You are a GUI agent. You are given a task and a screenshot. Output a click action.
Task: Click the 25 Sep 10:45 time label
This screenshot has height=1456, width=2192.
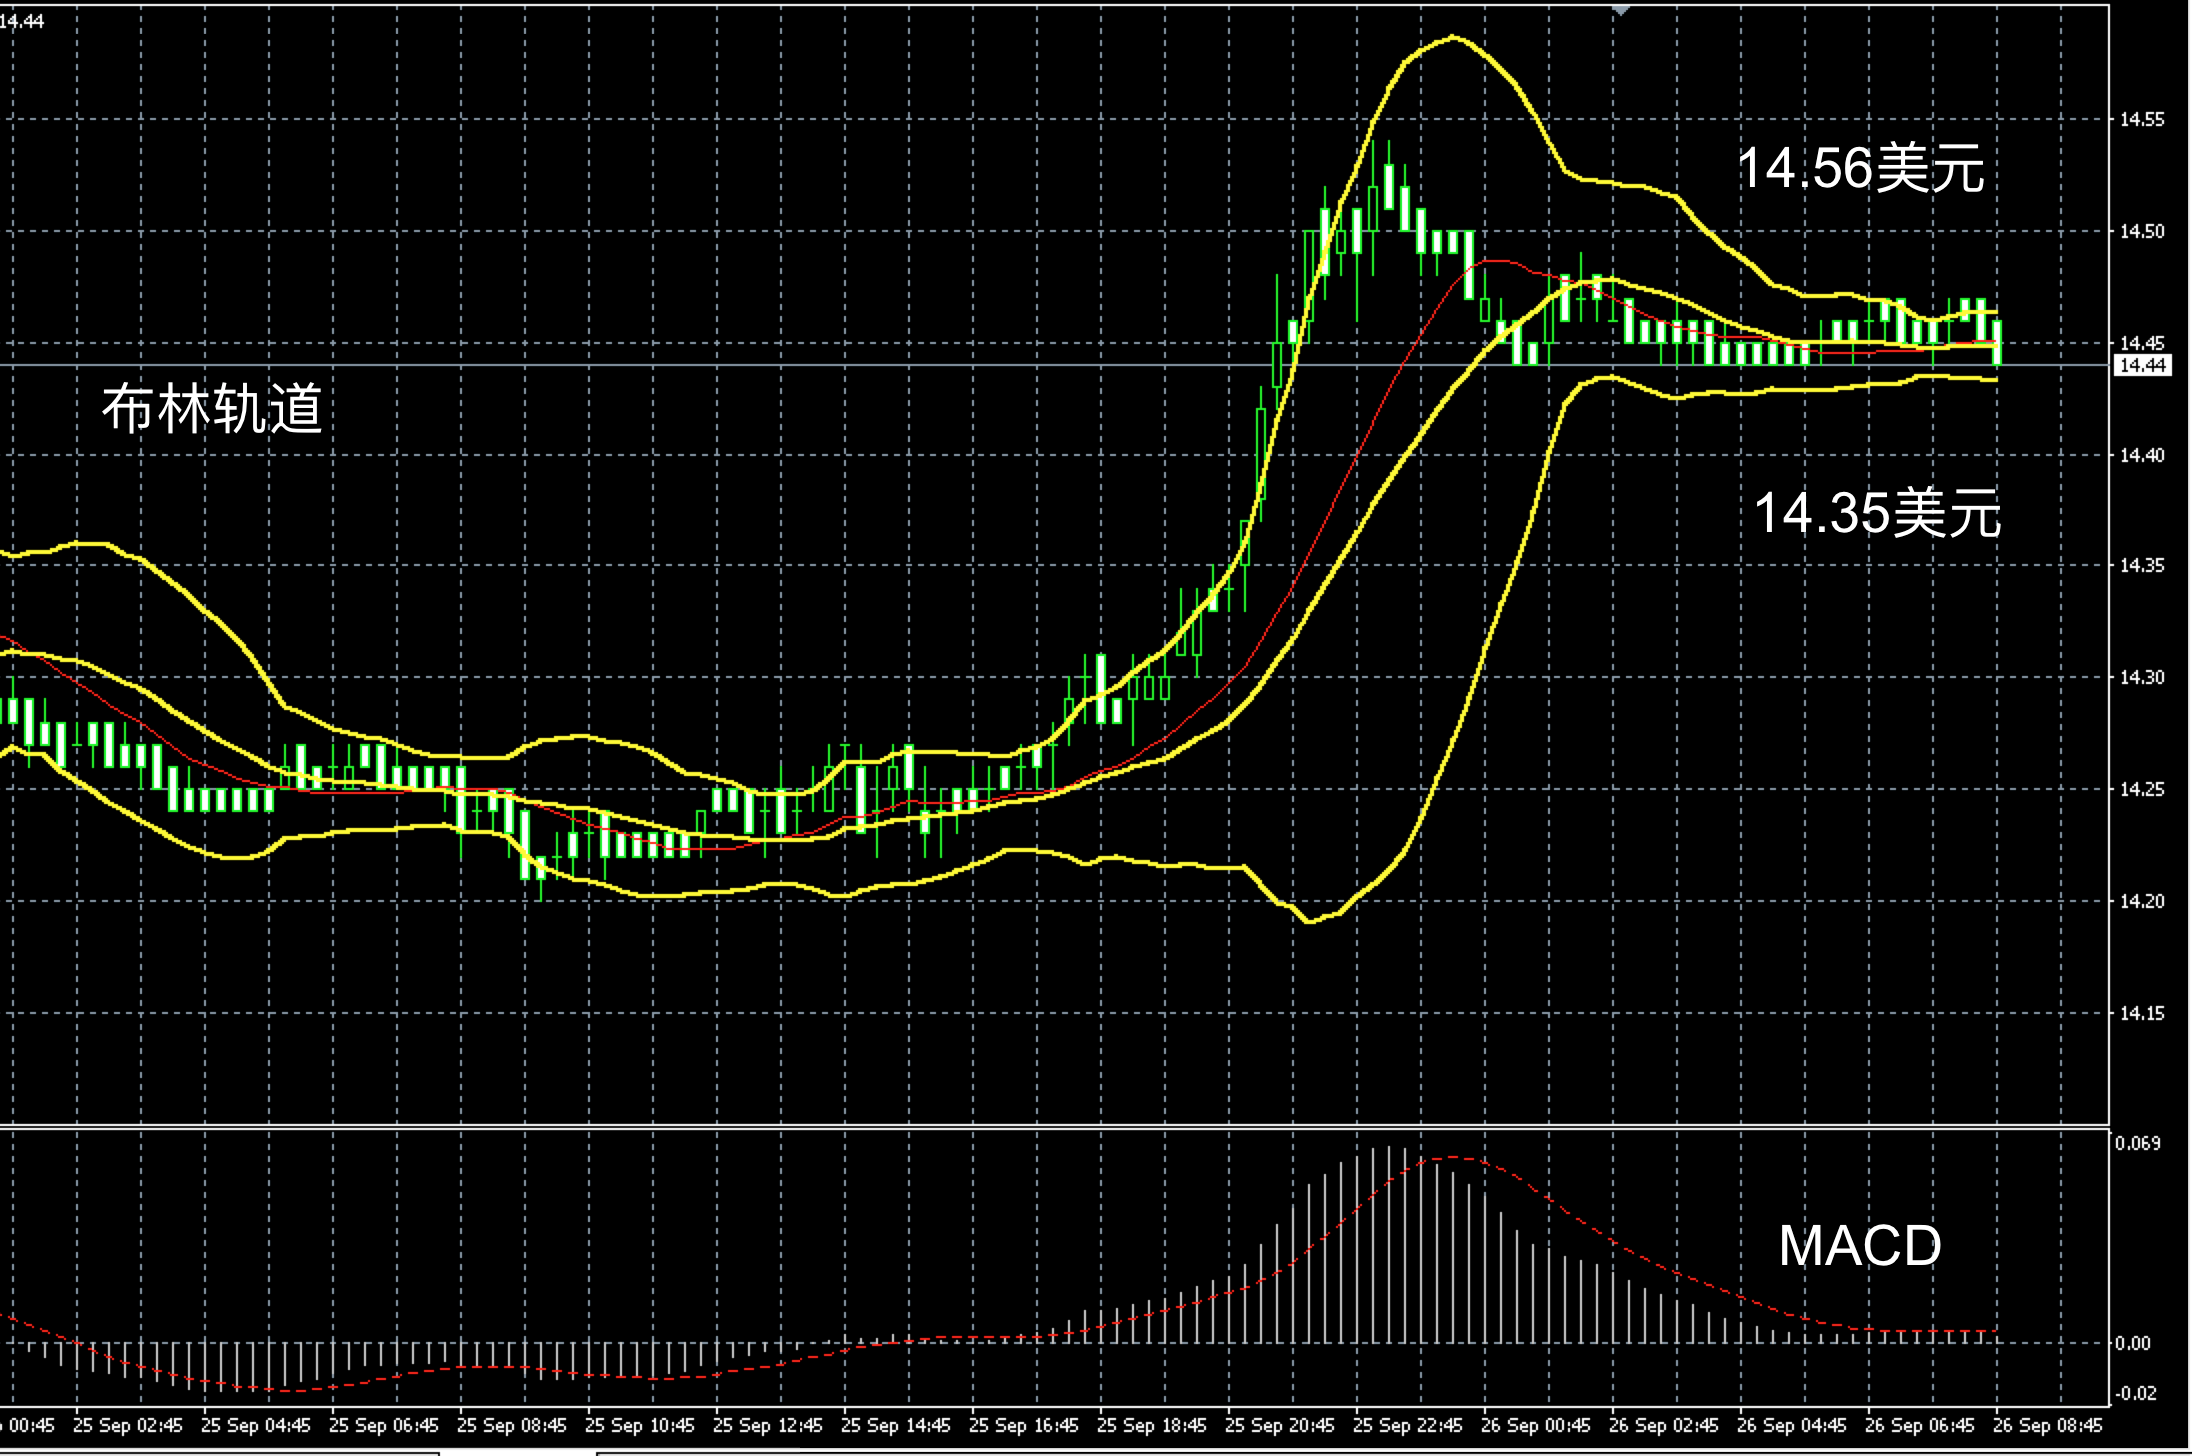click(640, 1426)
